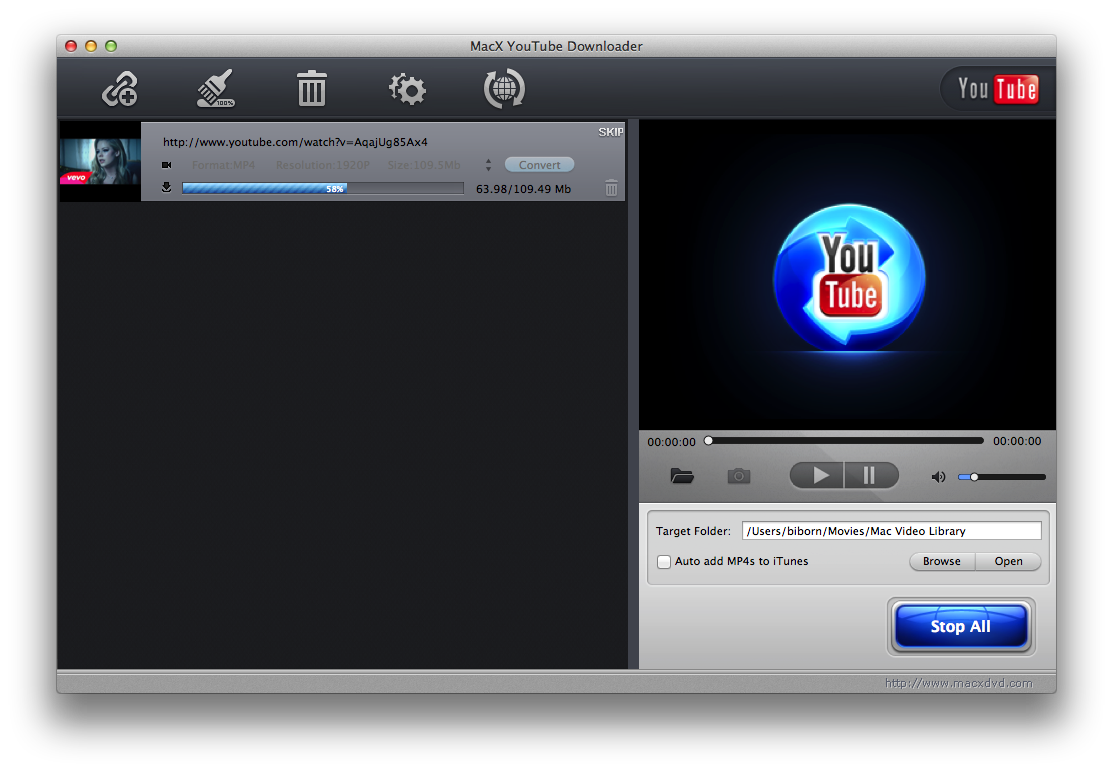Open the macxdvd.com website link
Screen dimensions: 1113x772
958,683
